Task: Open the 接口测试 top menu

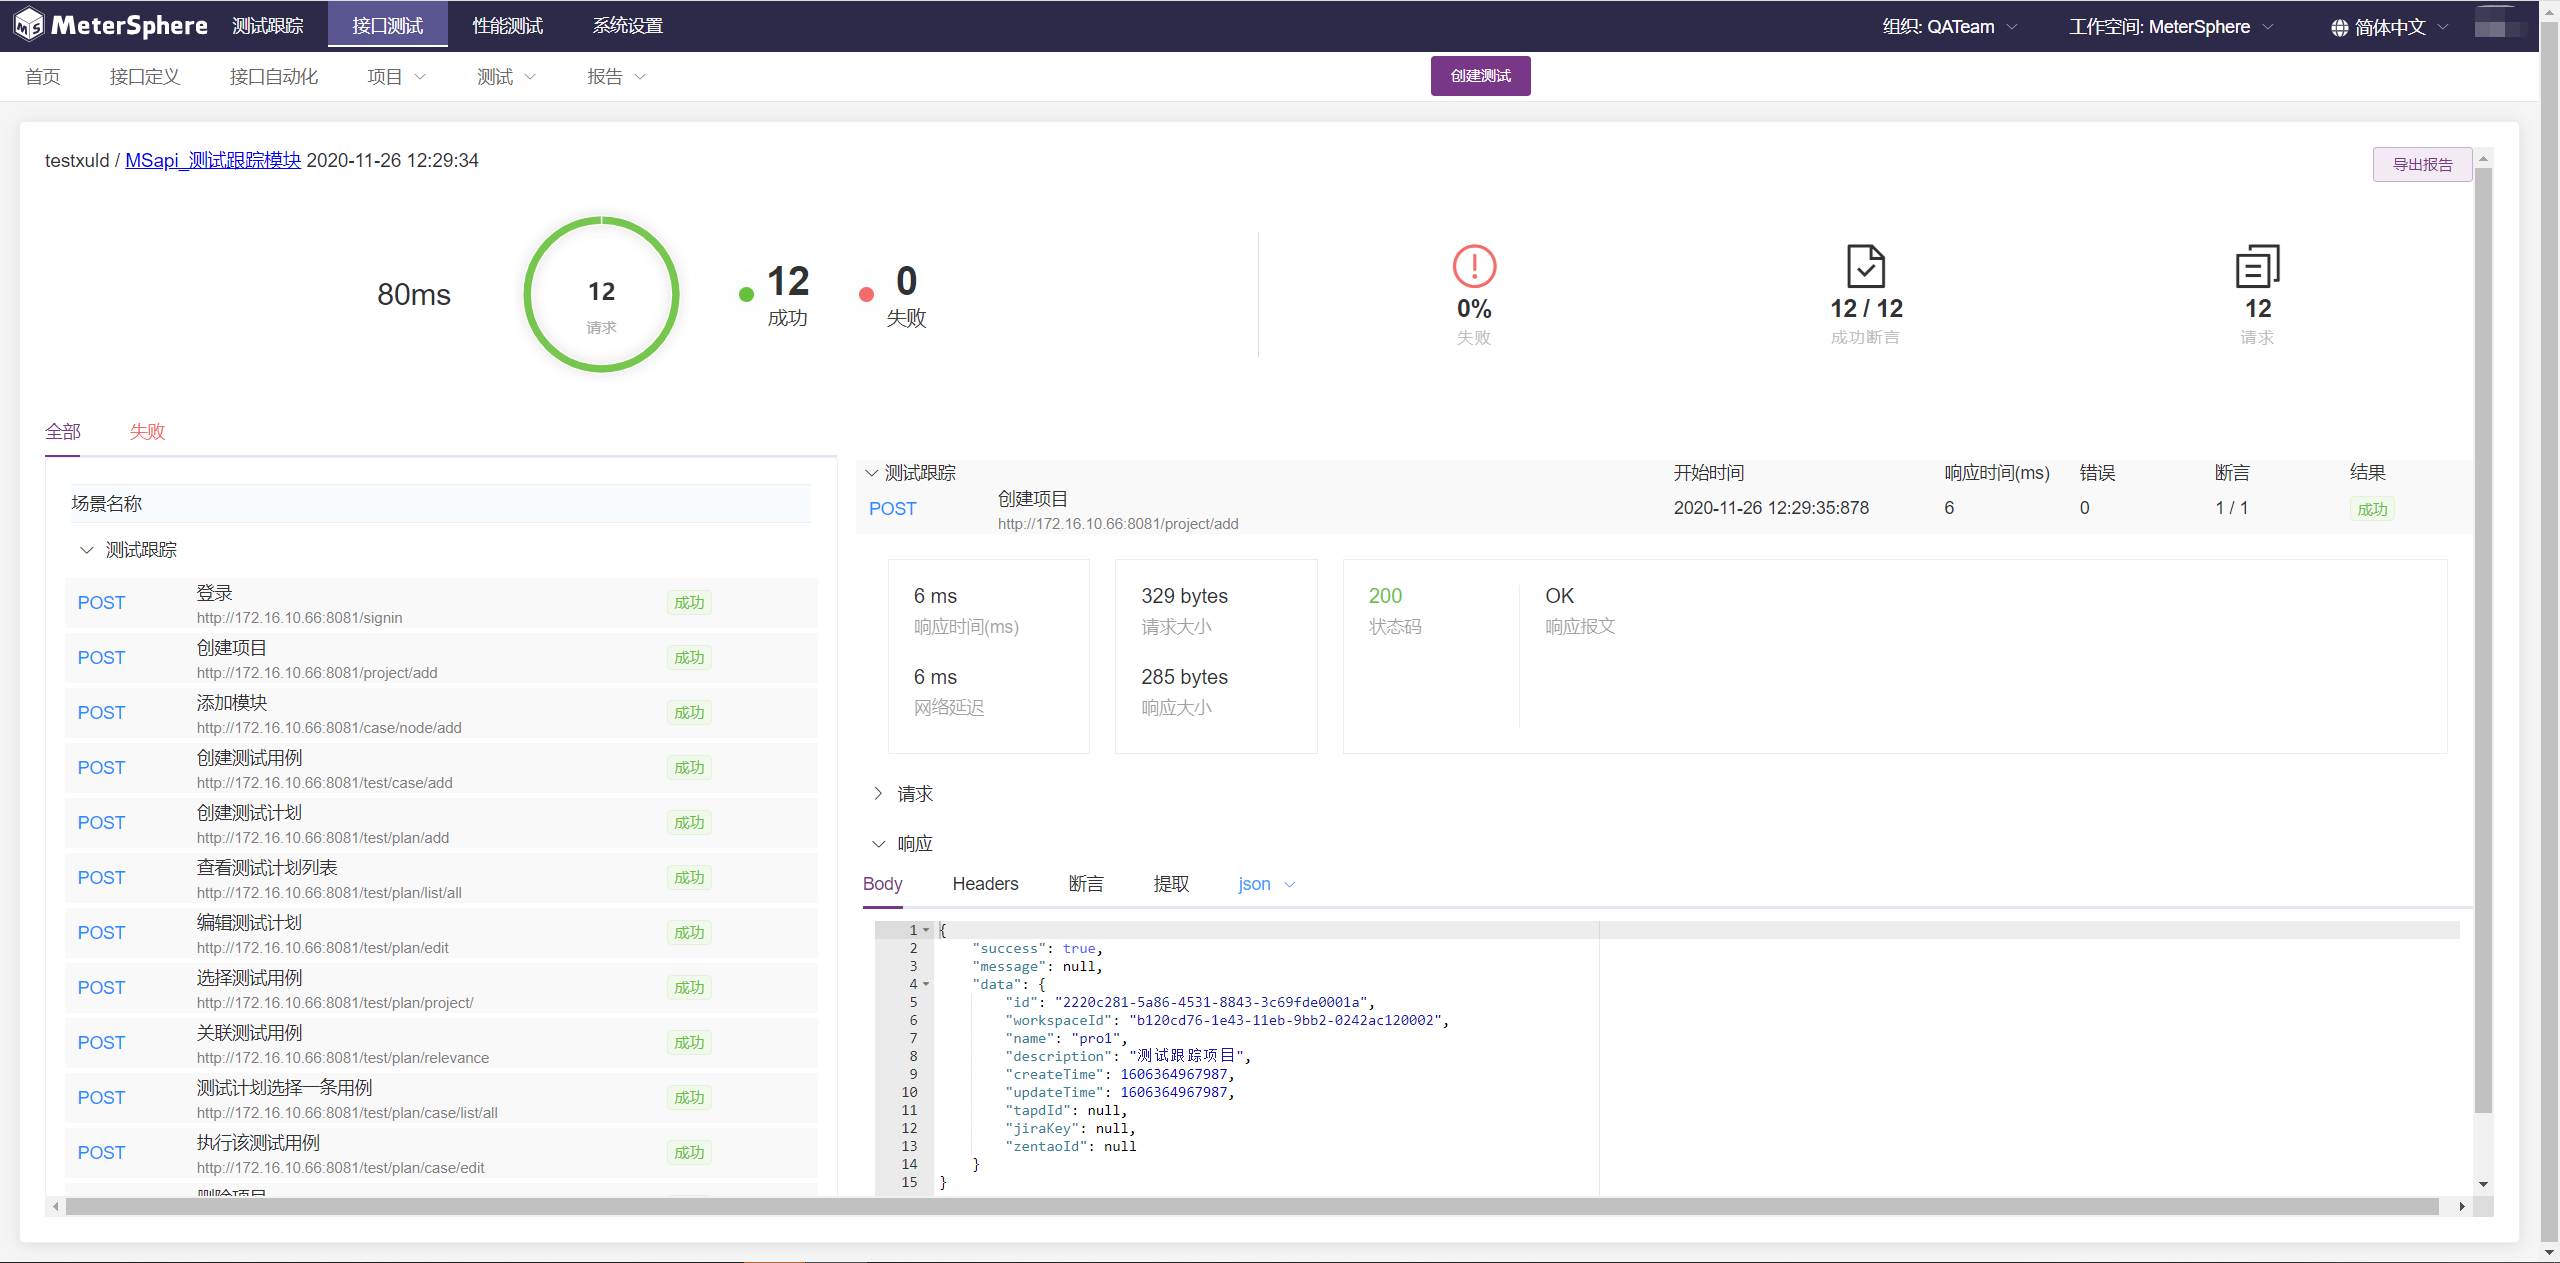Action: 388,26
